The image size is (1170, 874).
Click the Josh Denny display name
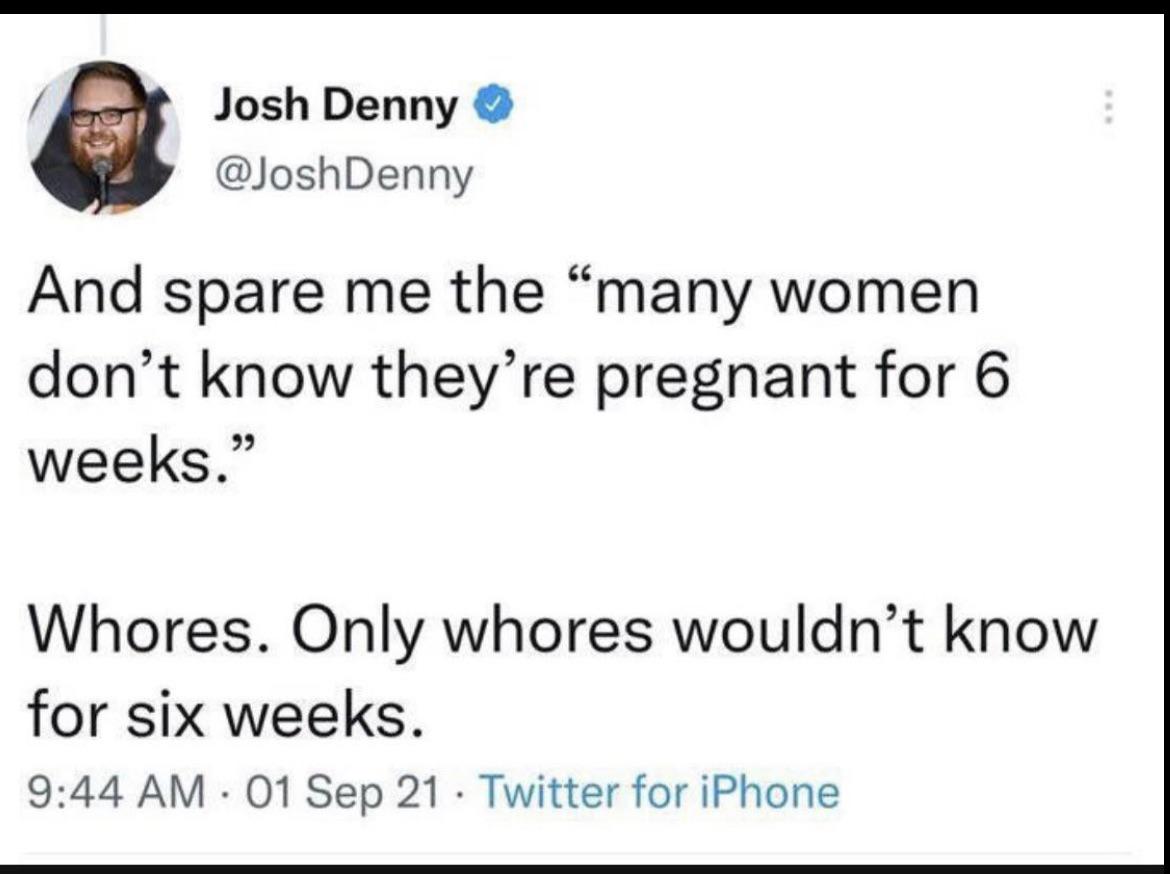[x=335, y=105]
